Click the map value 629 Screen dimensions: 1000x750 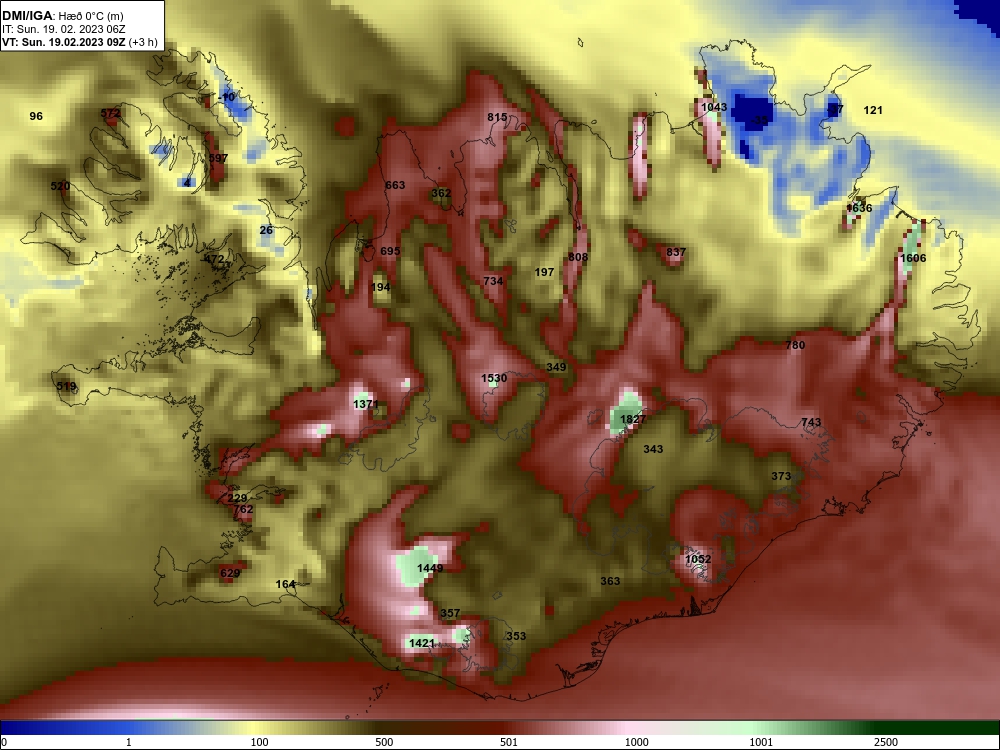click(230, 573)
